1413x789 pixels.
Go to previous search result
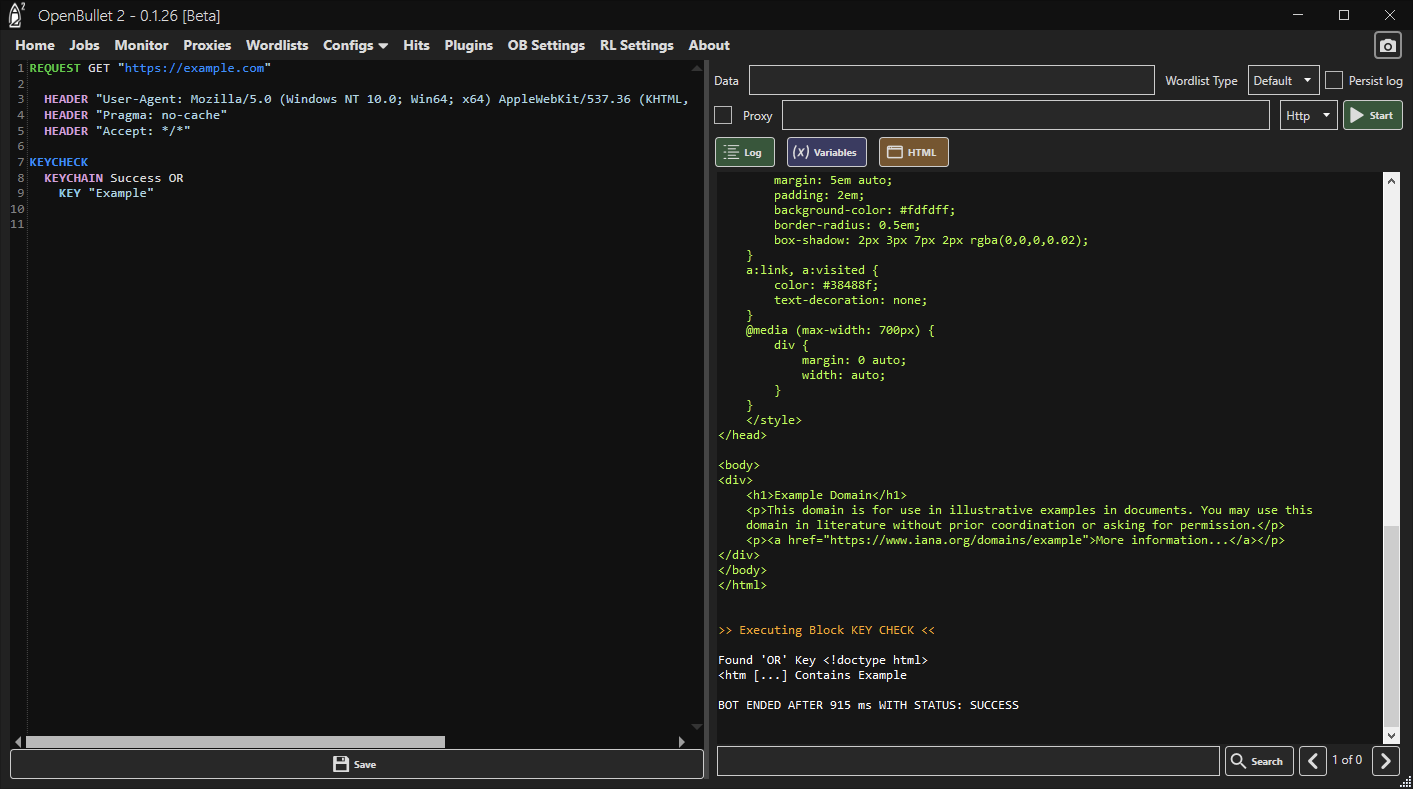click(1312, 761)
